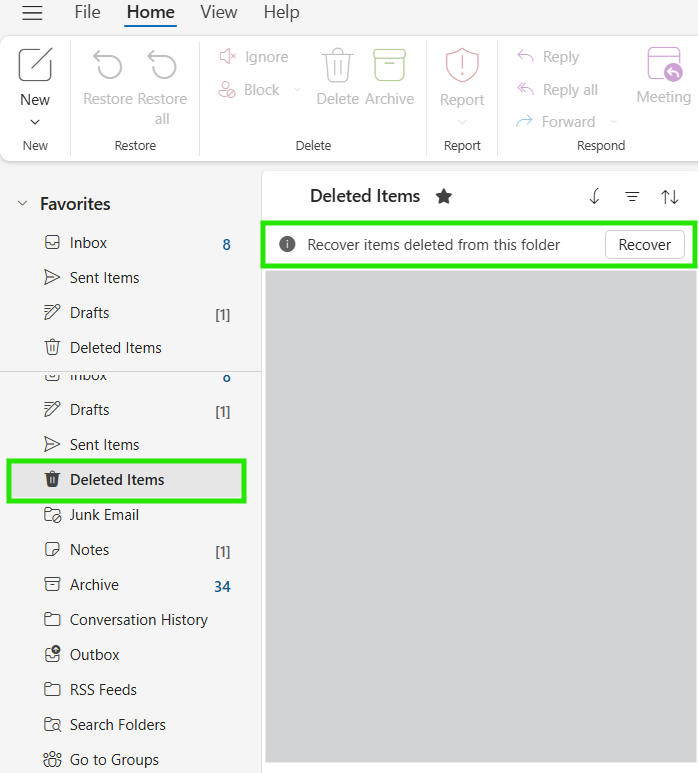Screen dimensions: 699x773
Task: Open Inbox under Favorites
Action: (131, 243)
